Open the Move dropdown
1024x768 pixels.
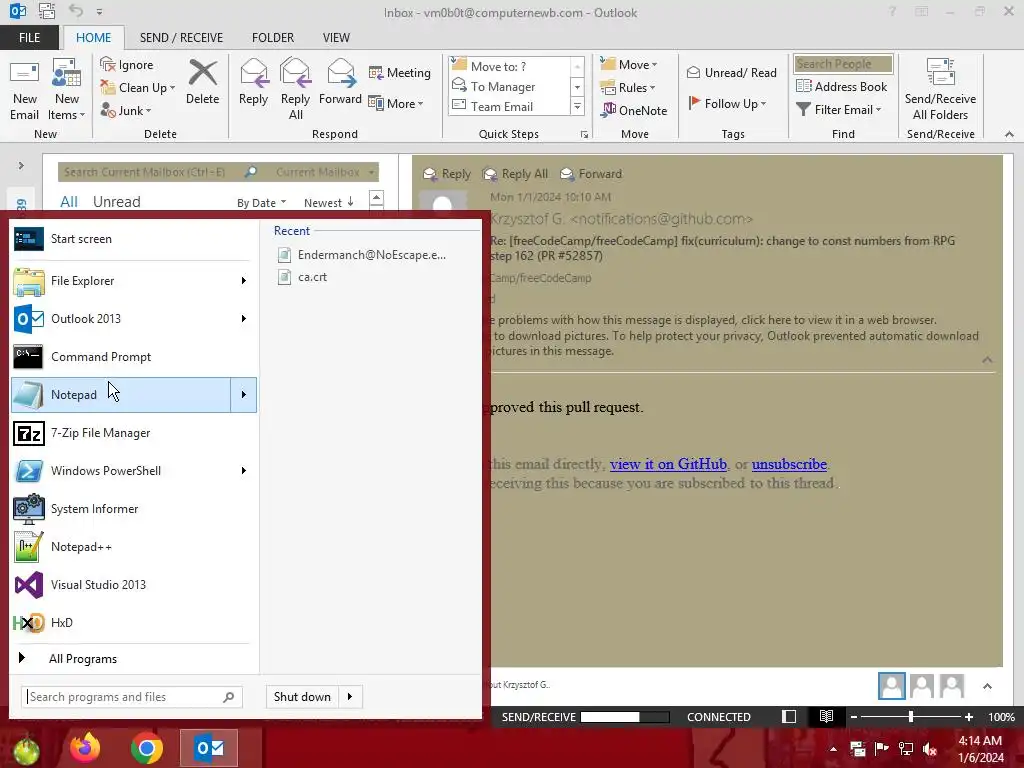point(629,64)
